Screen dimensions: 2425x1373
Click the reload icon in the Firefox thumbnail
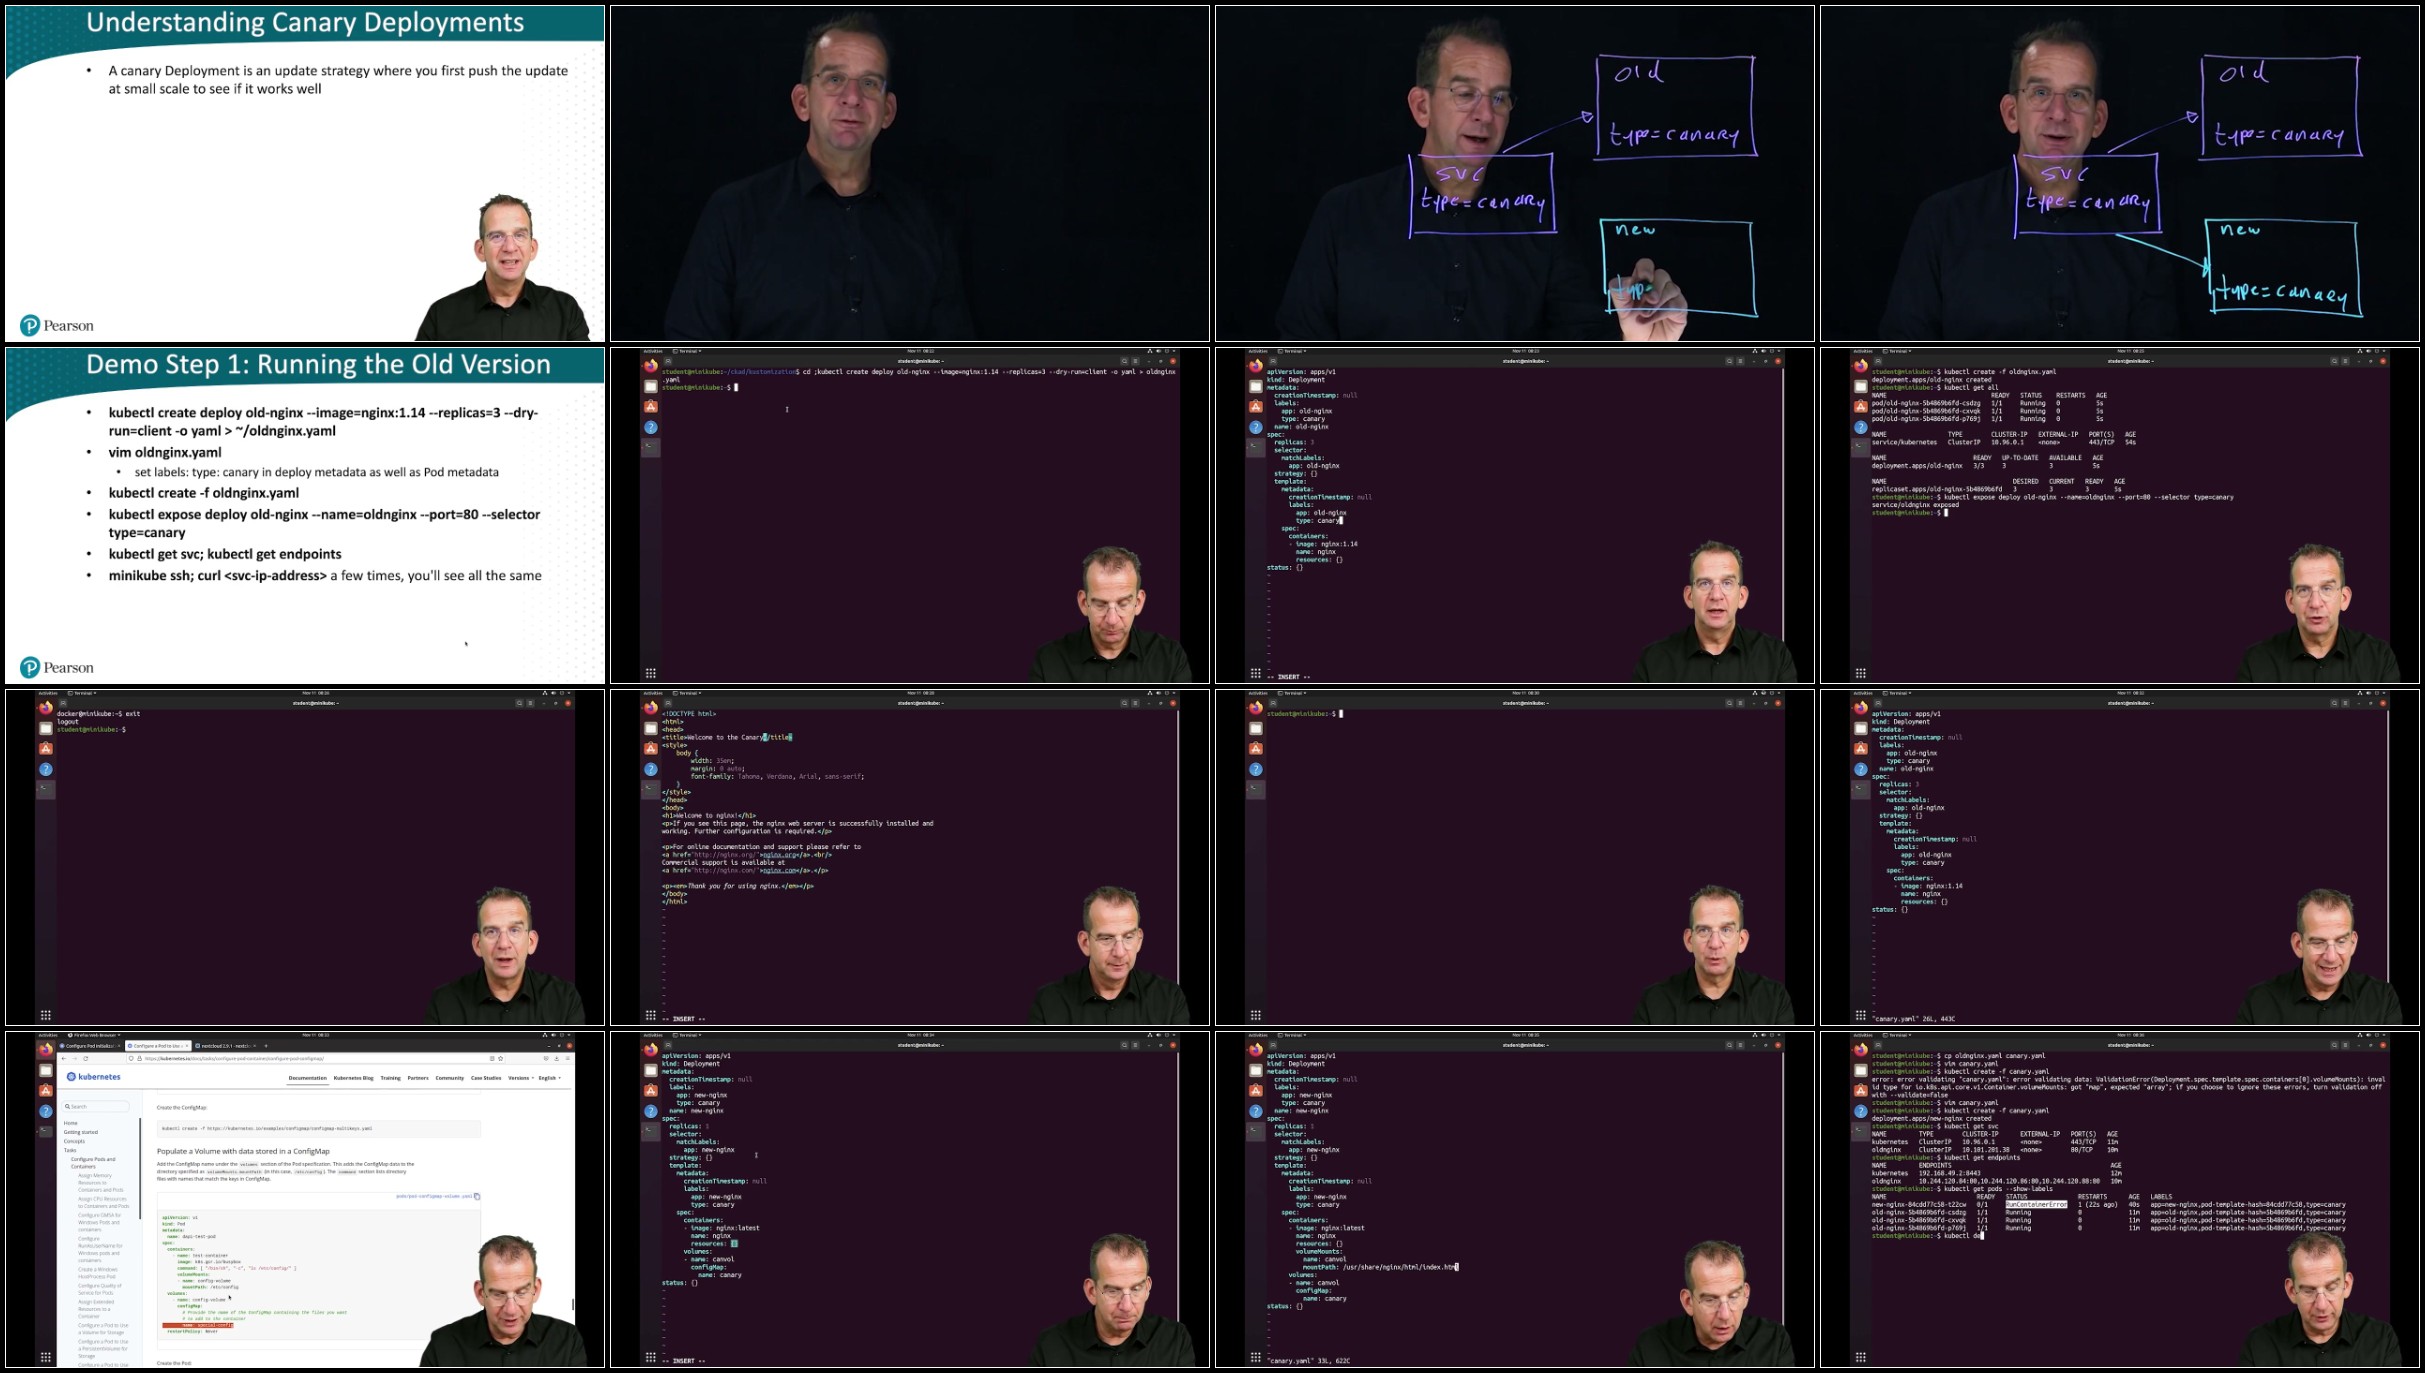pyautogui.click(x=86, y=1058)
